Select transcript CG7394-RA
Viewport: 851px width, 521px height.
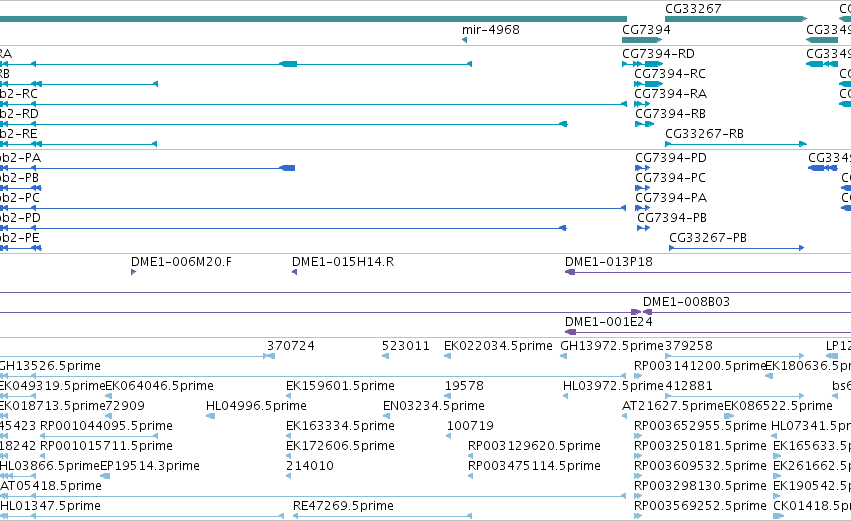point(670,94)
